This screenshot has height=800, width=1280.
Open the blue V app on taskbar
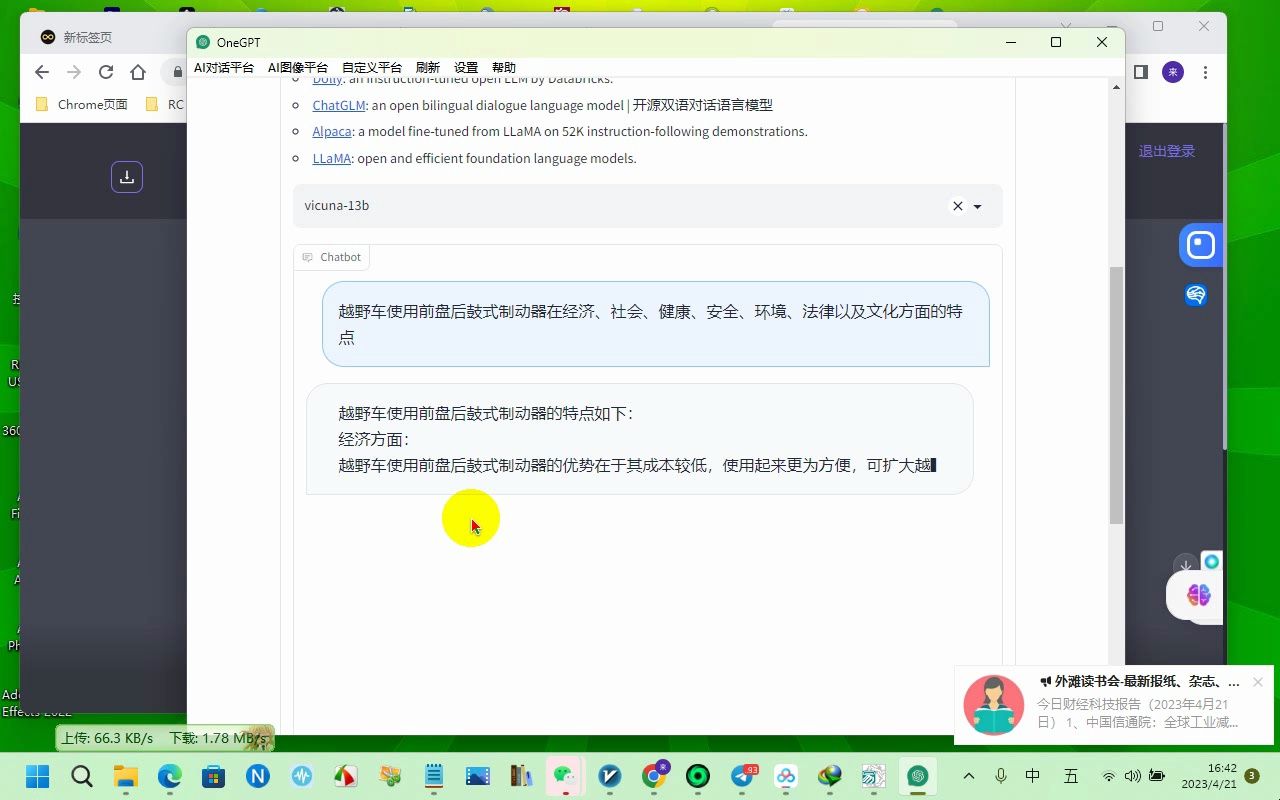click(x=610, y=776)
